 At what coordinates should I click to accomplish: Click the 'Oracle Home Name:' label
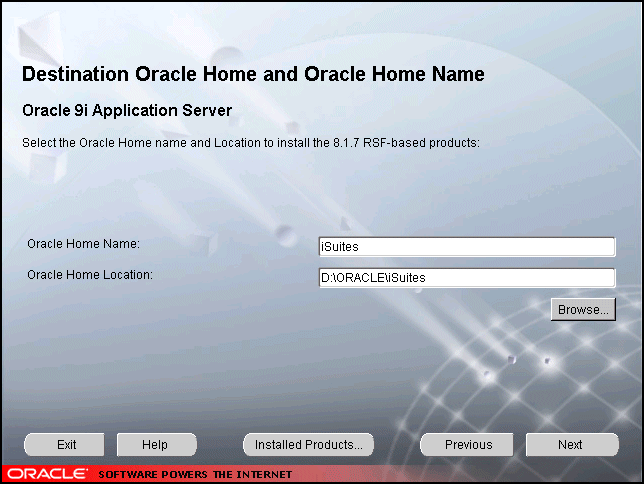83,244
